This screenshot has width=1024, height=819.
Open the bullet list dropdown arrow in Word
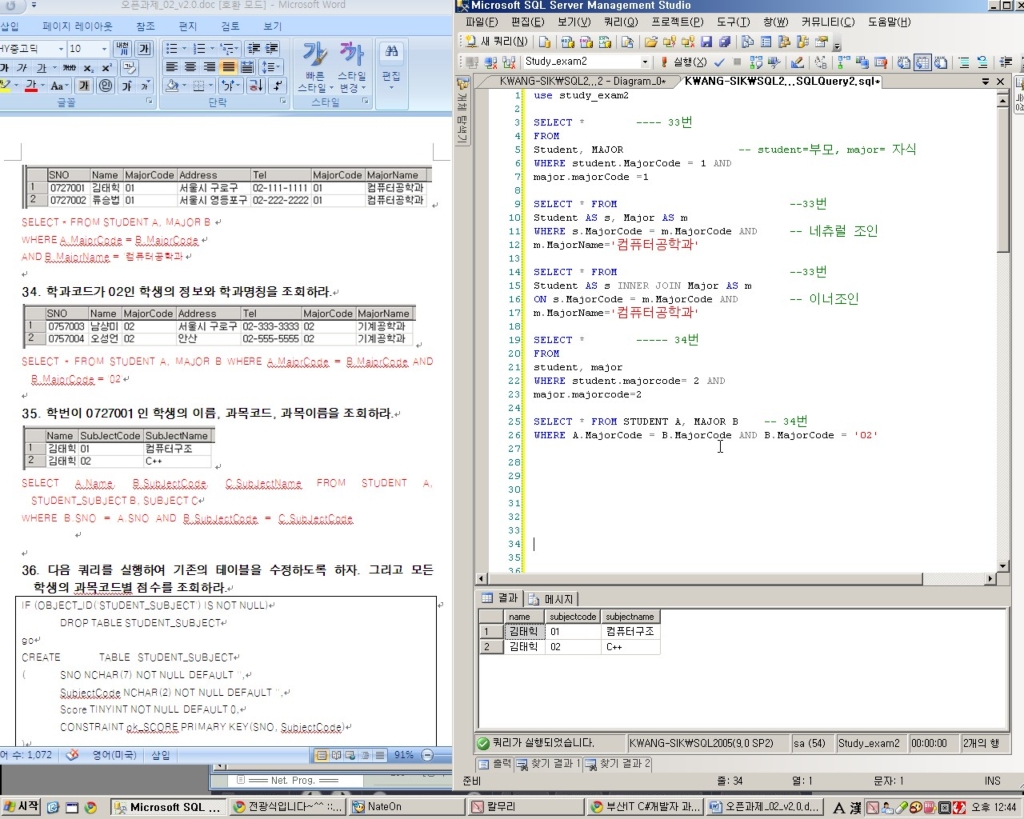point(183,49)
